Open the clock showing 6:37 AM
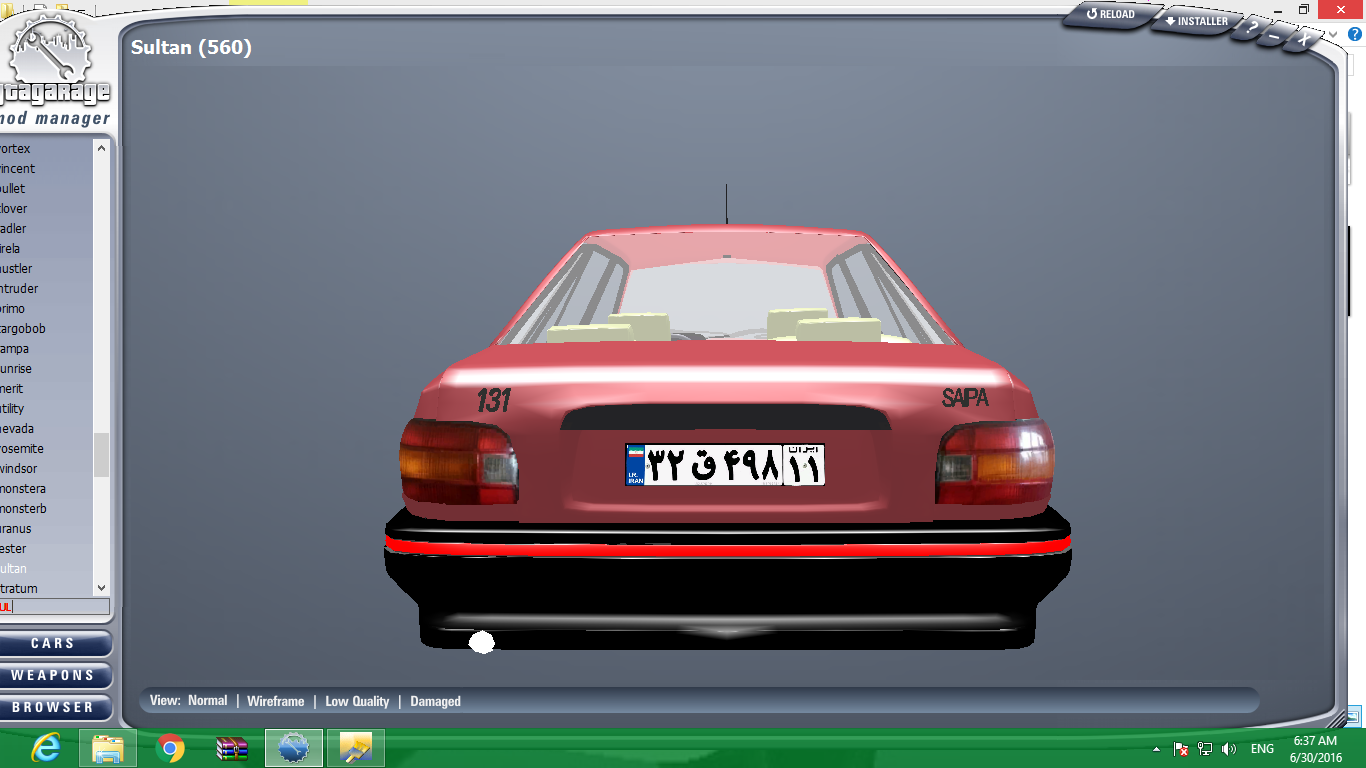1366x768 pixels. [1315, 749]
